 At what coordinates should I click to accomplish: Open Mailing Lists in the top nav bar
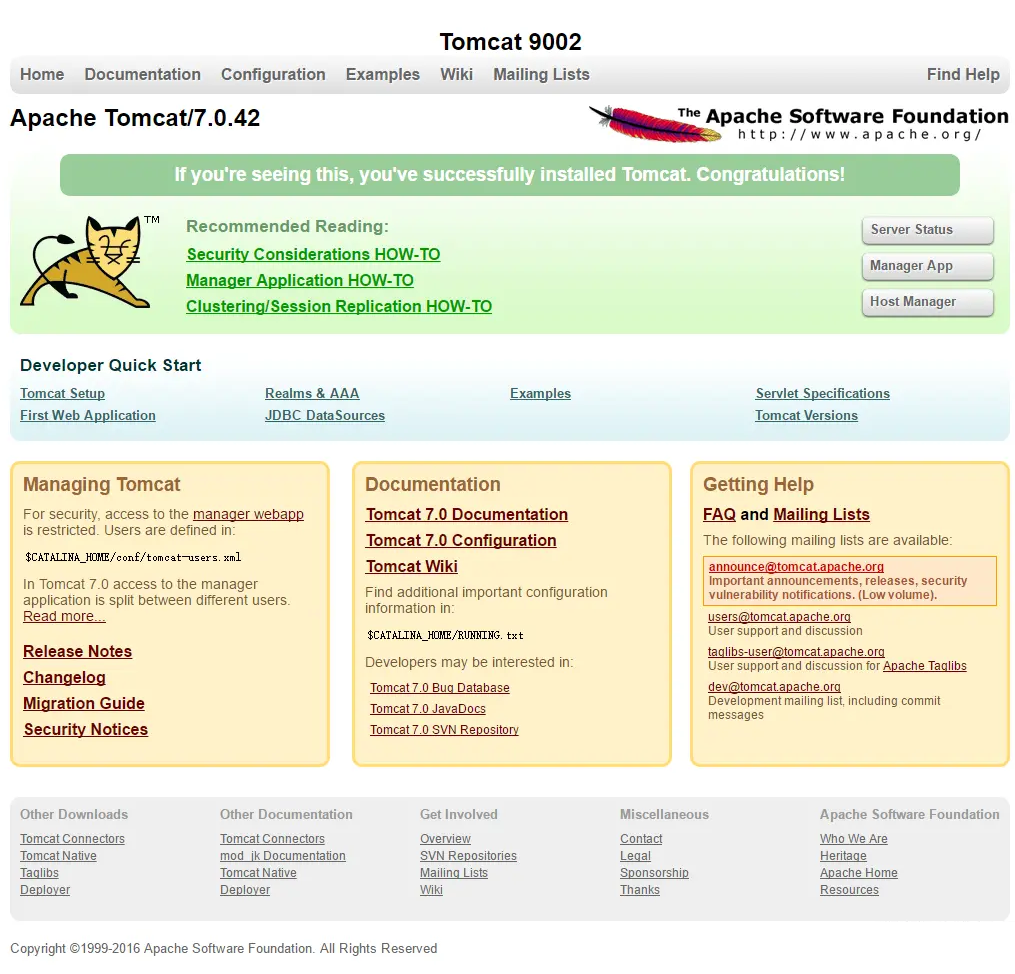541,74
